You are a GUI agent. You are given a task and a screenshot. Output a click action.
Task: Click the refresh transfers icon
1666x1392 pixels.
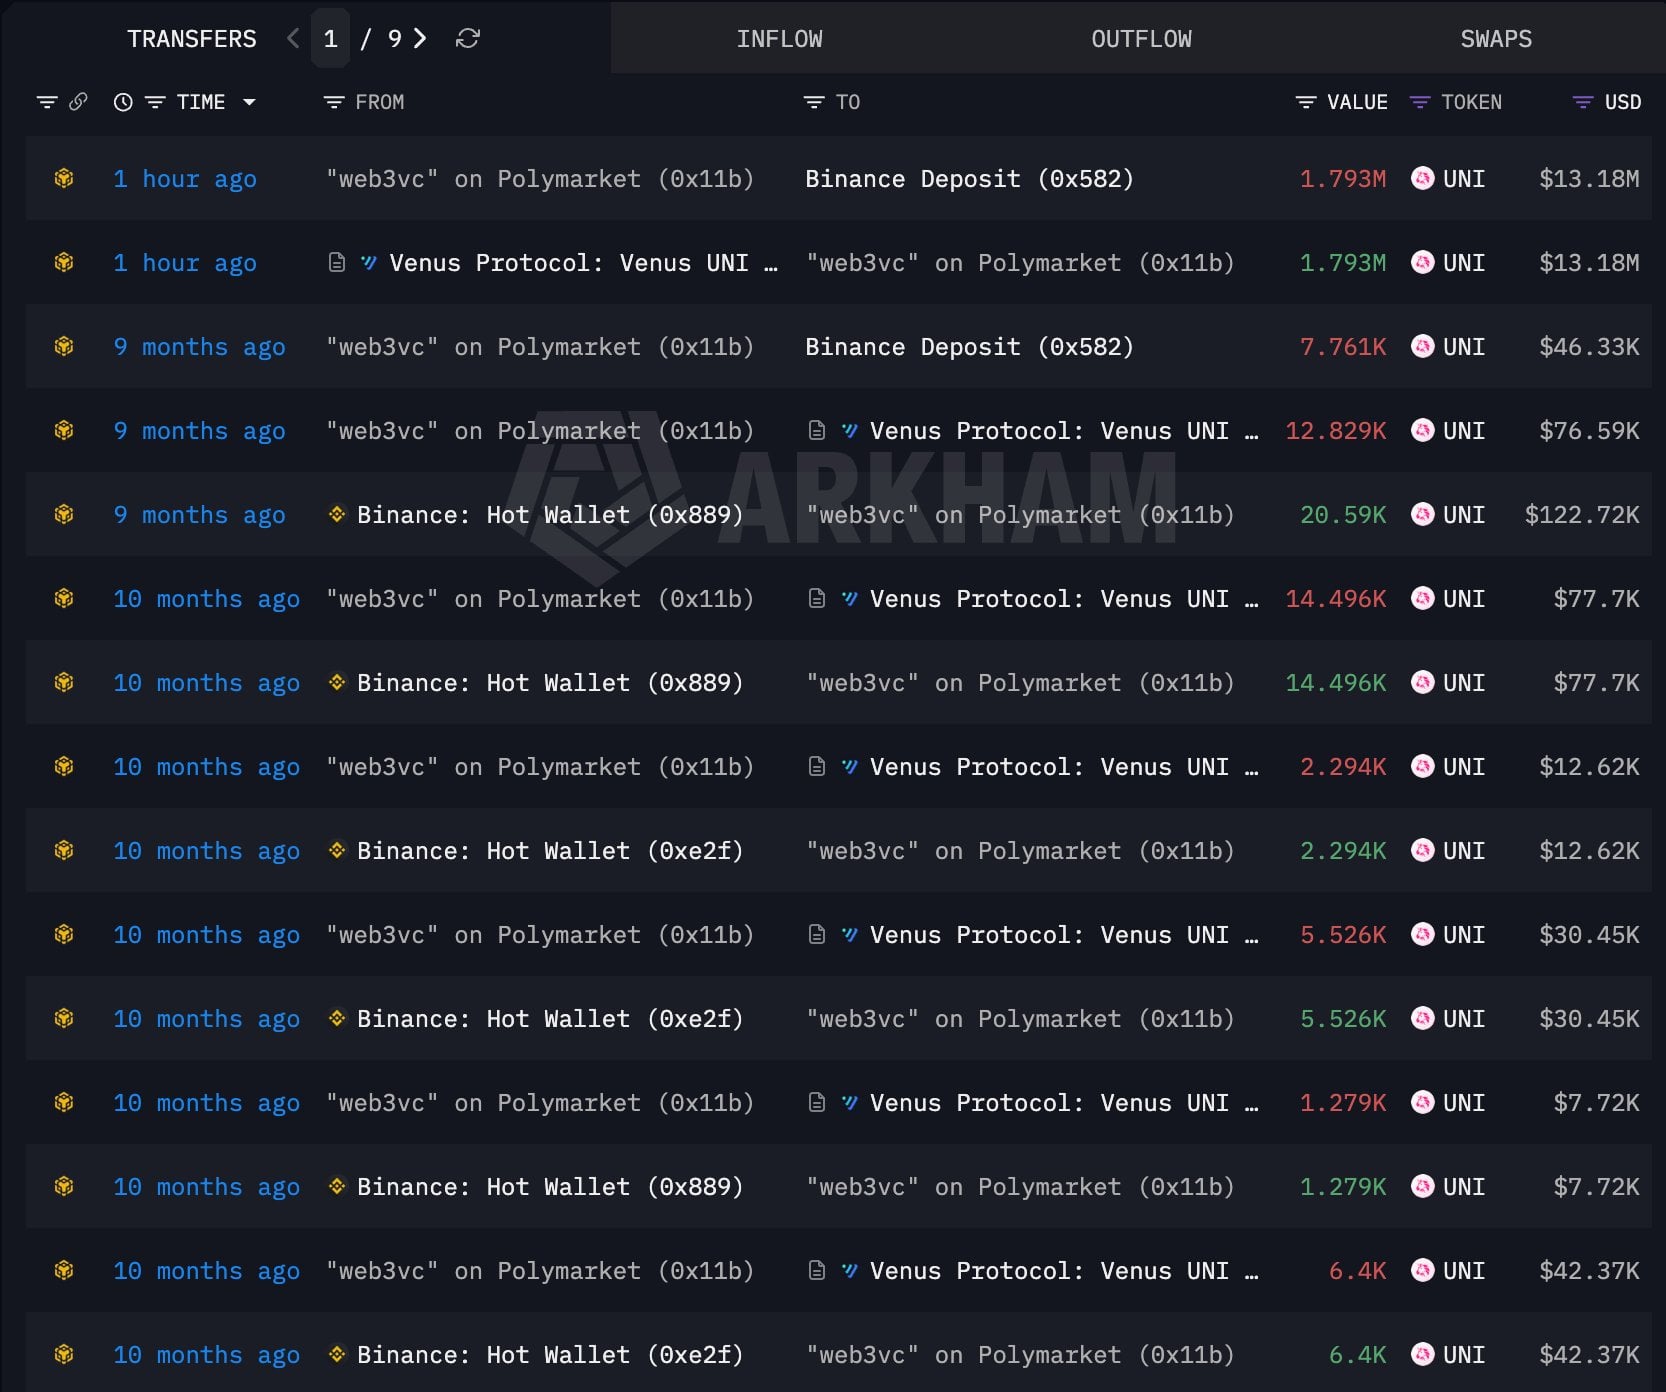tap(467, 39)
